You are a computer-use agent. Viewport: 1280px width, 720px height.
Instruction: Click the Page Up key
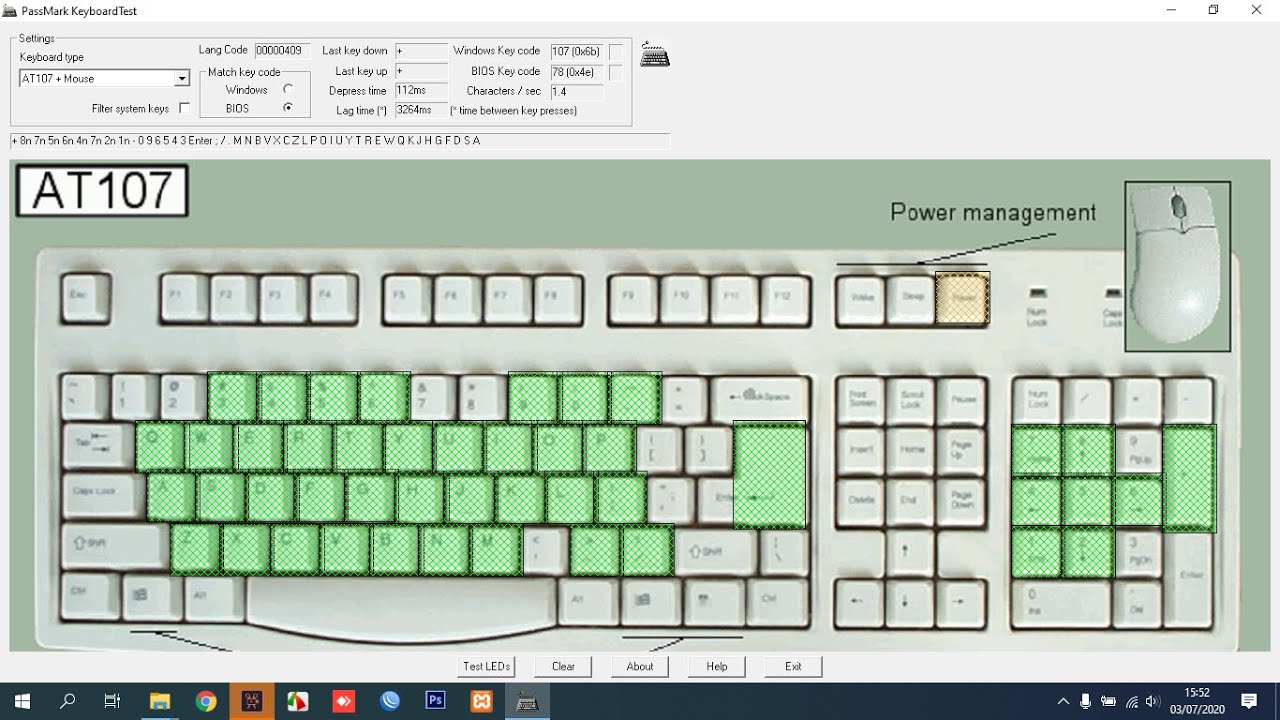[x=962, y=450]
